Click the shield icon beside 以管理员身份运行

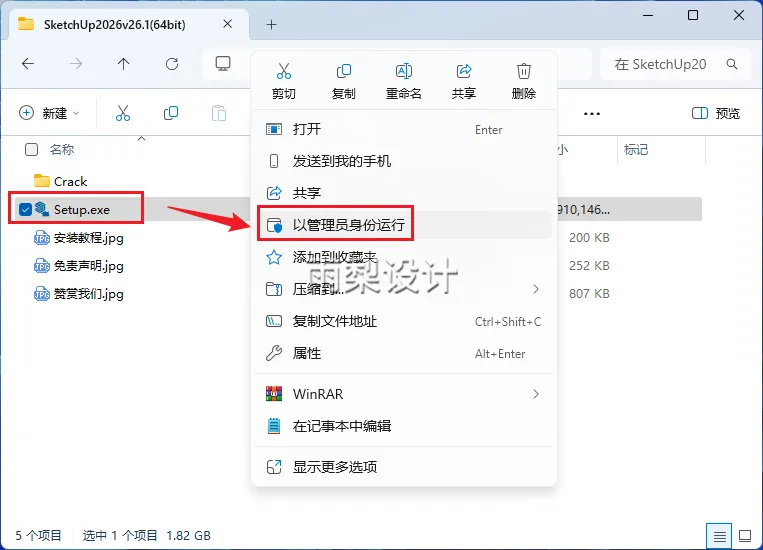tap(274, 225)
